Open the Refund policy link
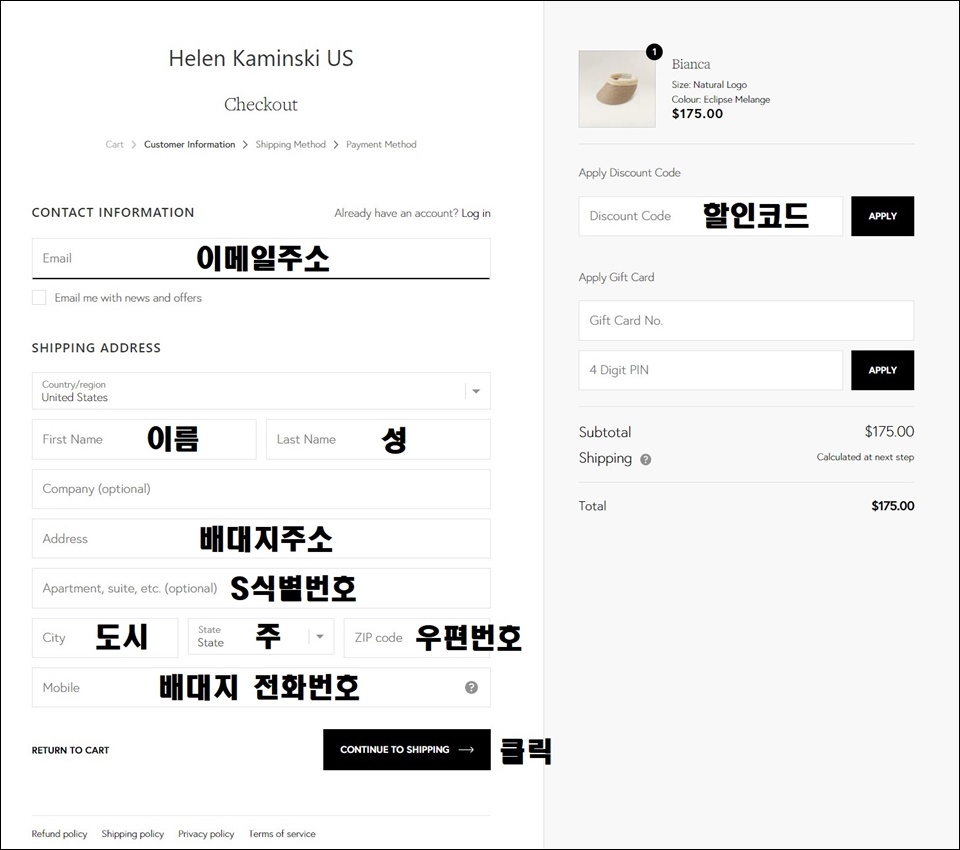The image size is (960, 850). (x=59, y=833)
